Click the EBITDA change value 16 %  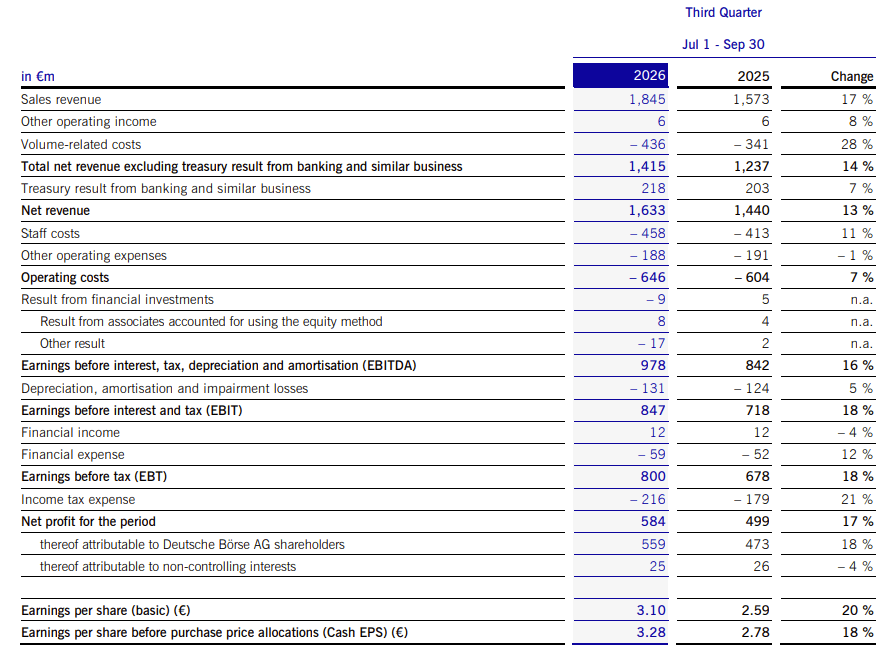coord(858,366)
